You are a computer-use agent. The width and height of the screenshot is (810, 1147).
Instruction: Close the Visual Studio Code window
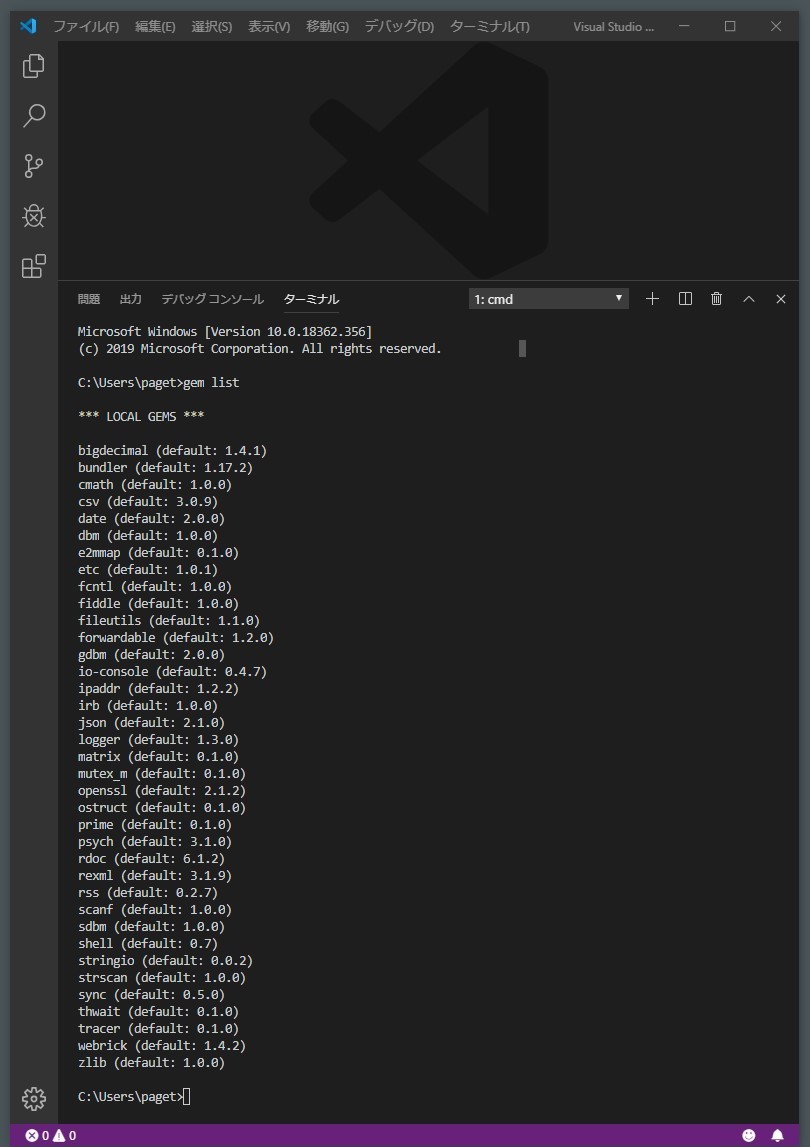[x=776, y=26]
